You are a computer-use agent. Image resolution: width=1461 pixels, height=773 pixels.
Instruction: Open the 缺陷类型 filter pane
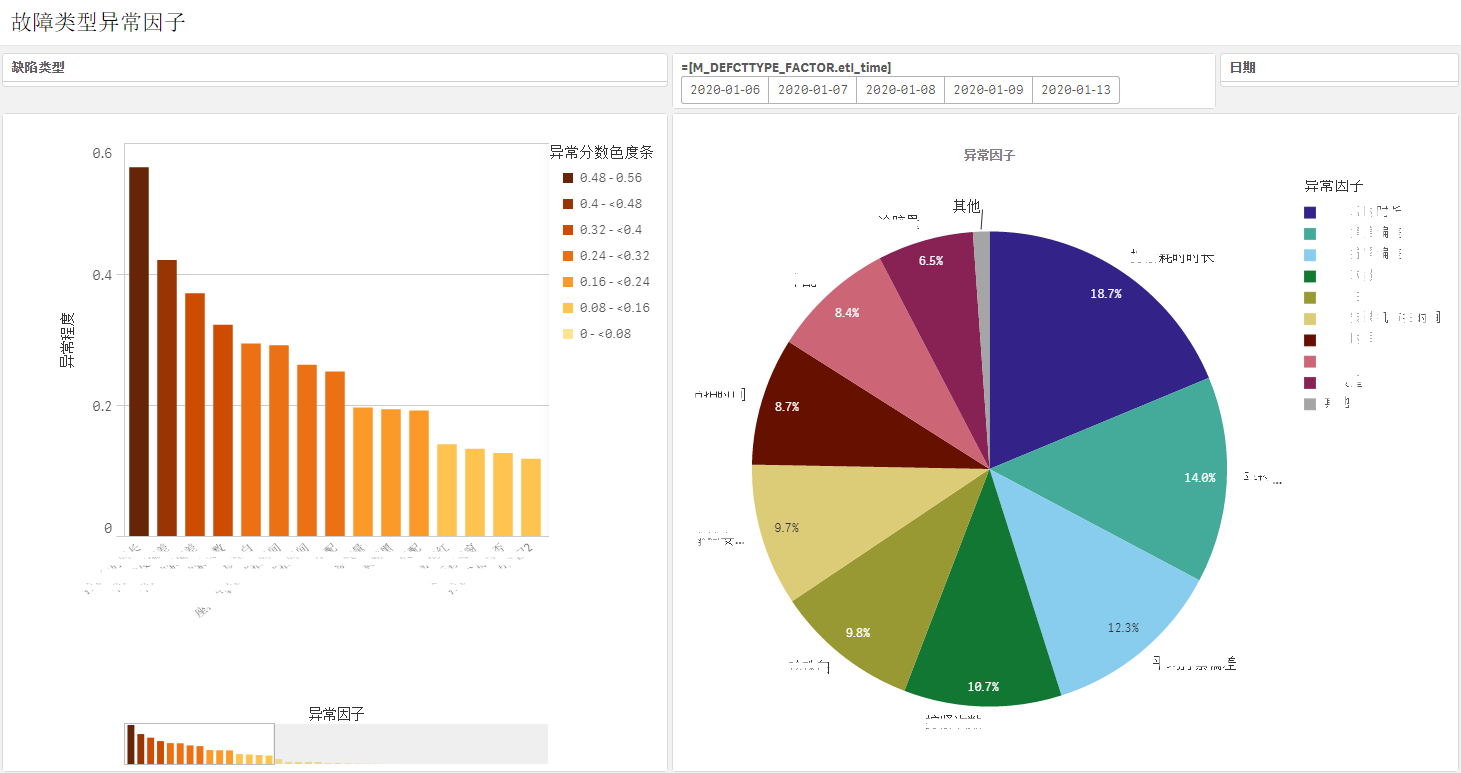point(334,68)
